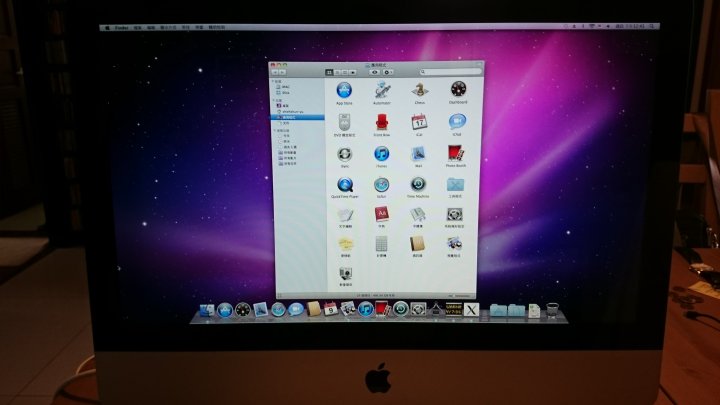The height and width of the screenshot is (405, 720).
Task: Select the Image Capture application icon
Action: pos(346,274)
